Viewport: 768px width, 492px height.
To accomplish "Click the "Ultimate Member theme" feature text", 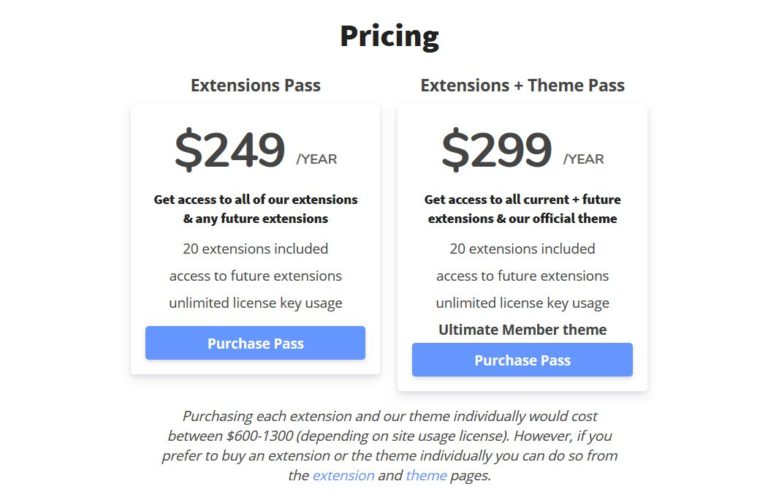I will (x=522, y=330).
